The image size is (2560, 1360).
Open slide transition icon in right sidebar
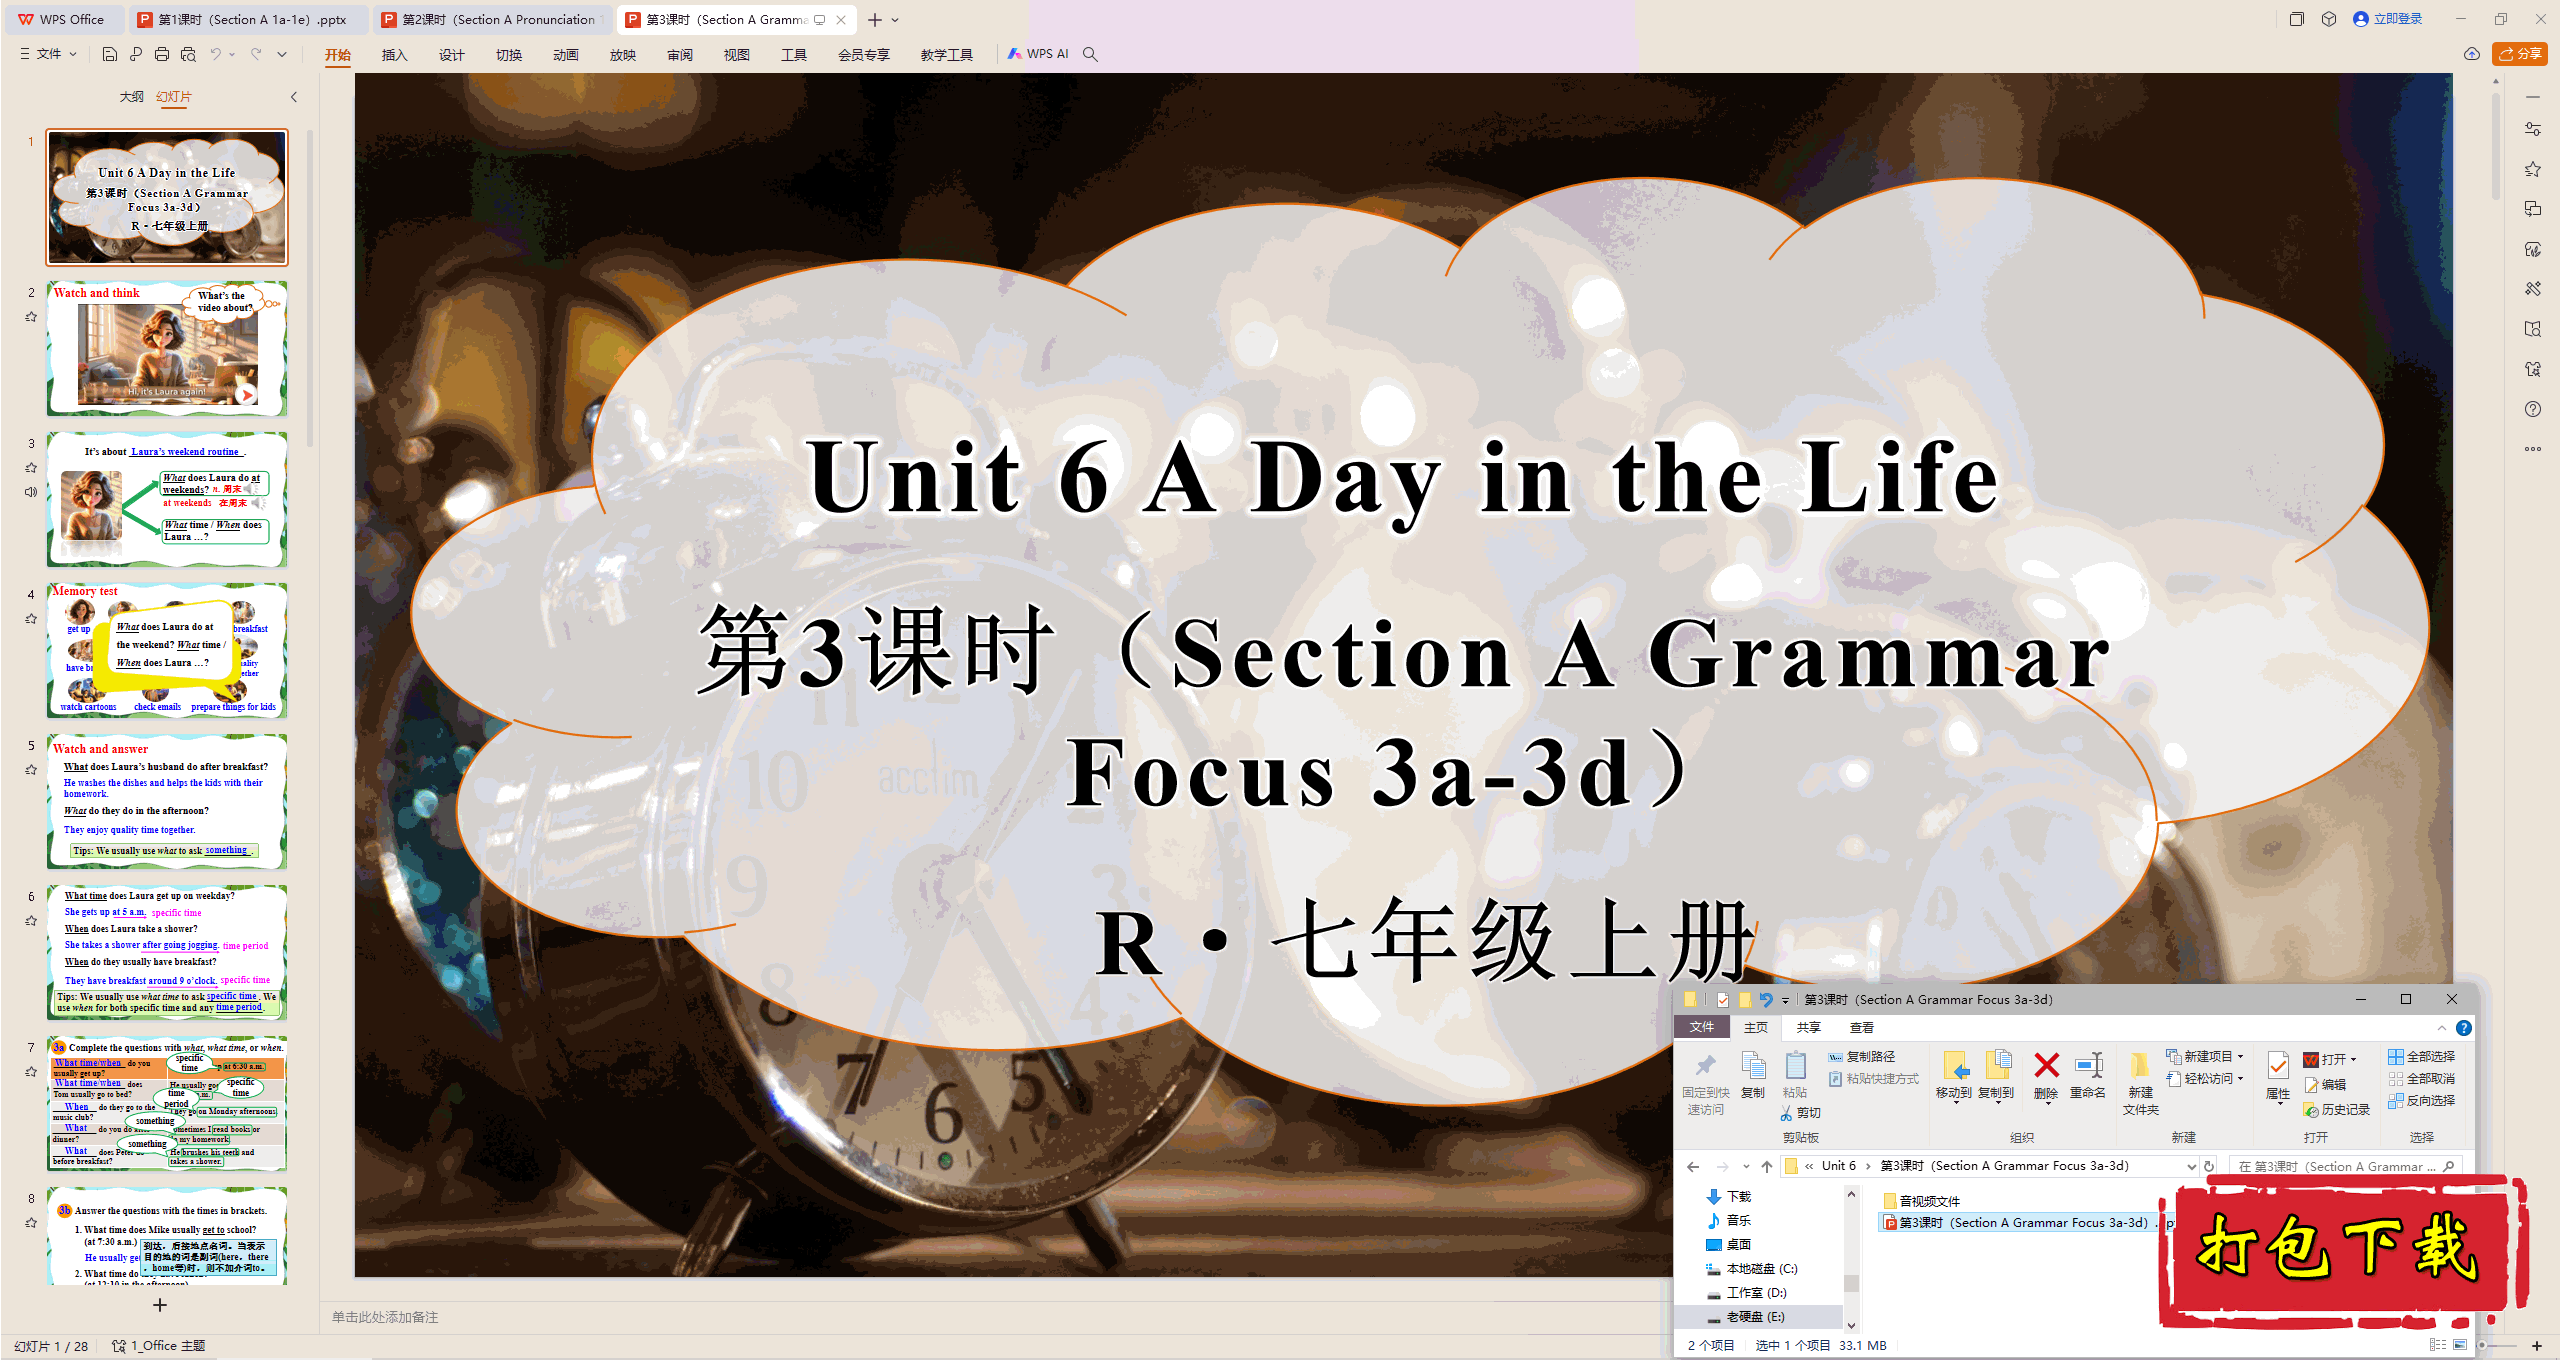[x=2533, y=209]
